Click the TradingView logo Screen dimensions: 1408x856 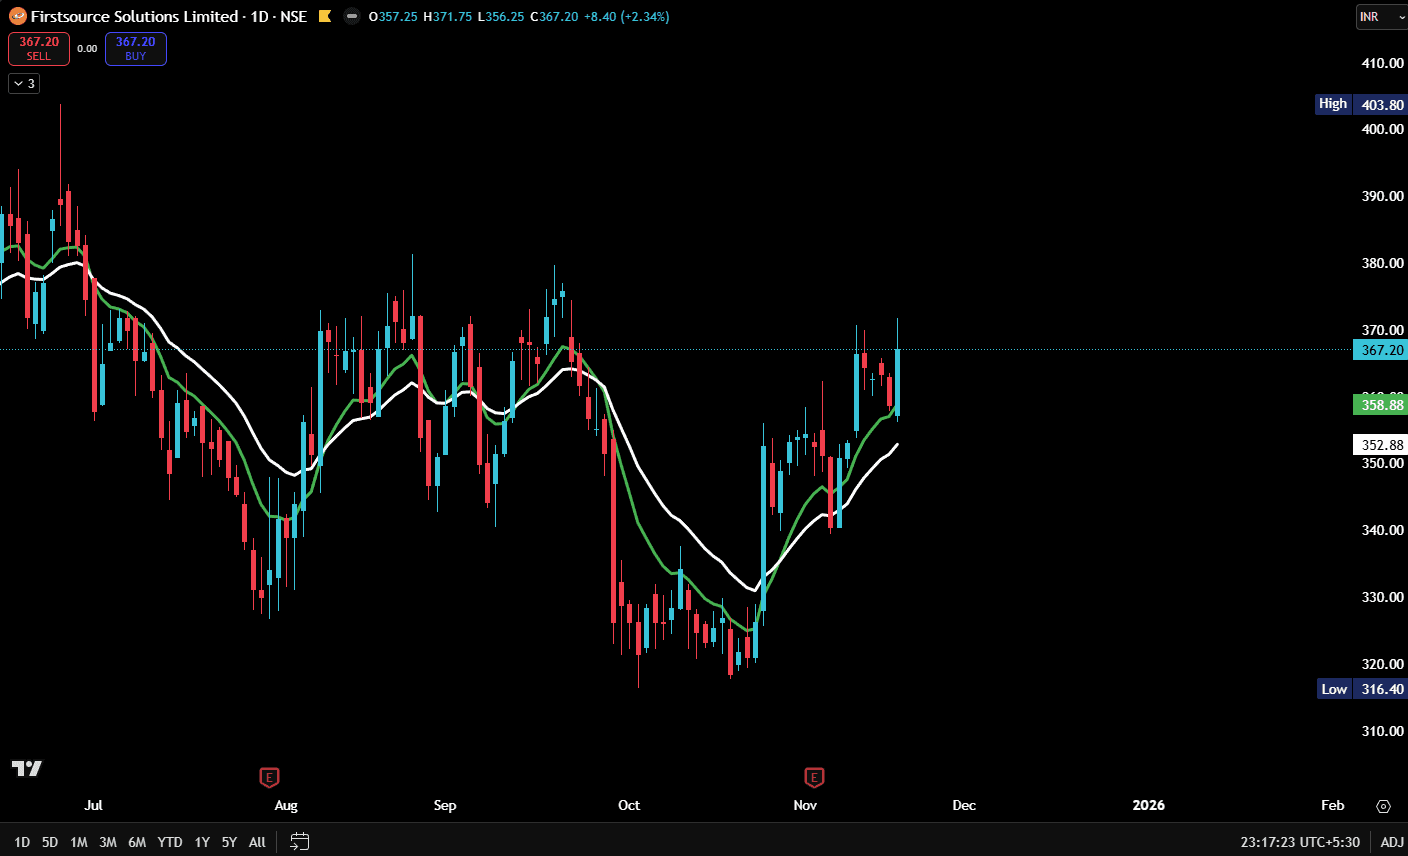point(27,768)
